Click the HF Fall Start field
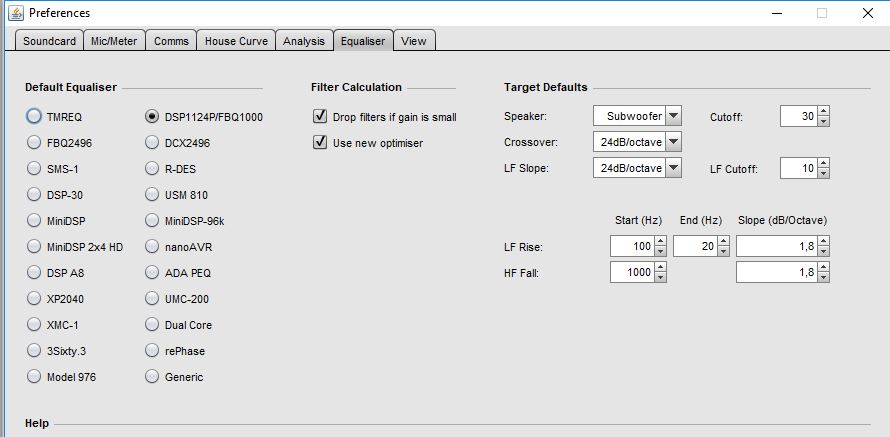The height and width of the screenshot is (437, 890). point(632,272)
